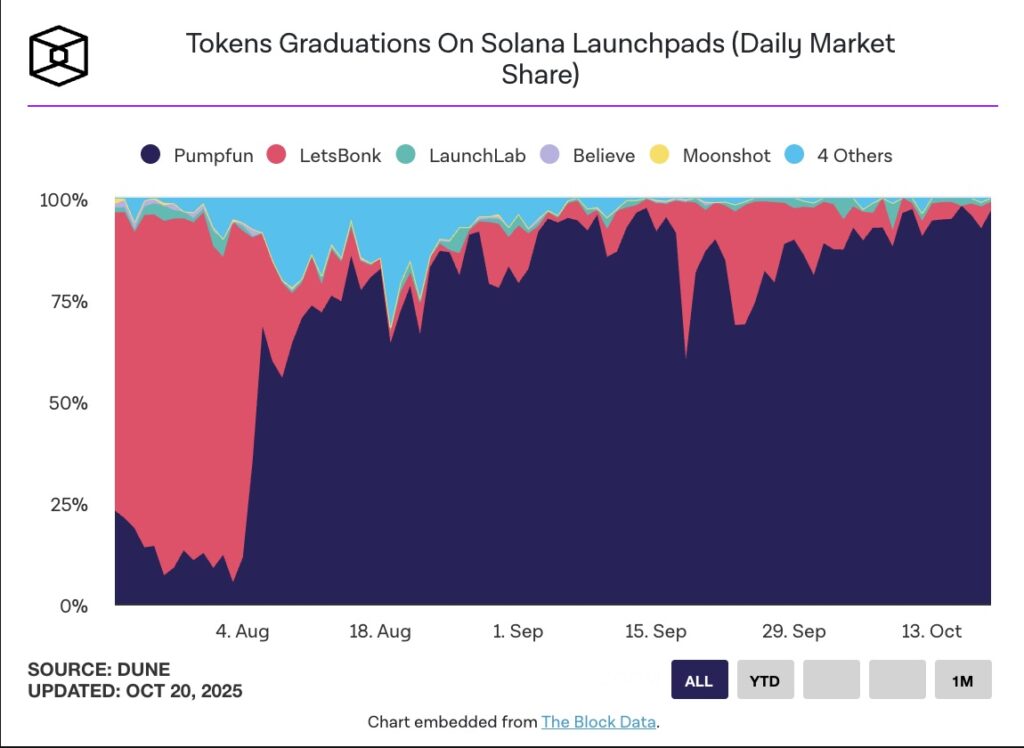Toggle the Pumpfun series in legend
The height and width of the screenshot is (748, 1024).
[197, 155]
